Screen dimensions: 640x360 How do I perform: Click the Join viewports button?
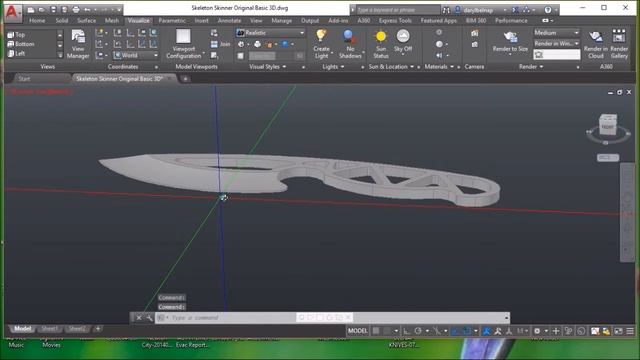pos(220,44)
